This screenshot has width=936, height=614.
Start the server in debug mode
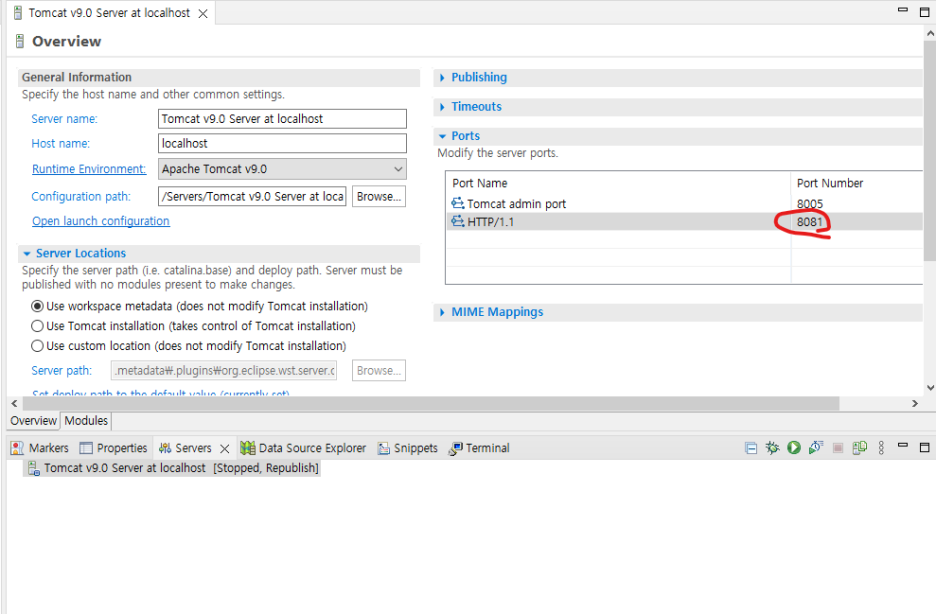click(x=772, y=448)
